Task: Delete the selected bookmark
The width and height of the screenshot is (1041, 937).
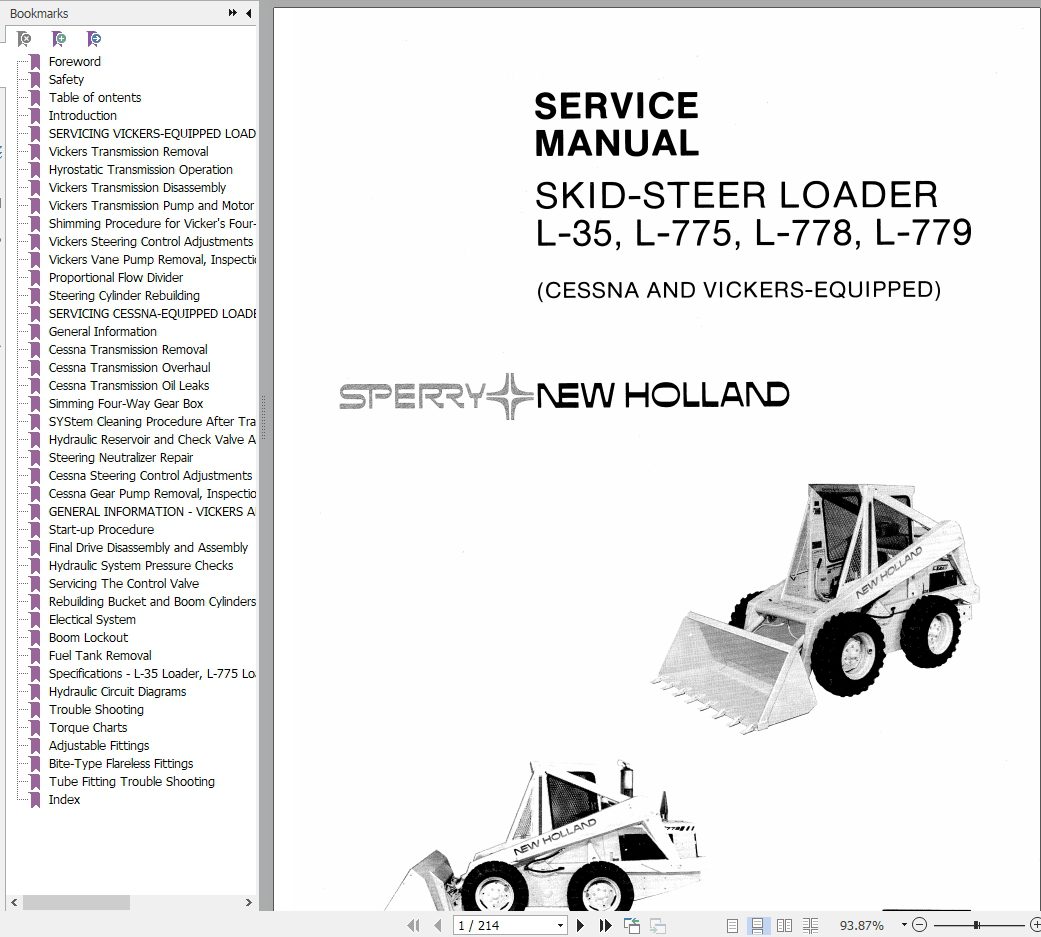Action: pos(24,38)
